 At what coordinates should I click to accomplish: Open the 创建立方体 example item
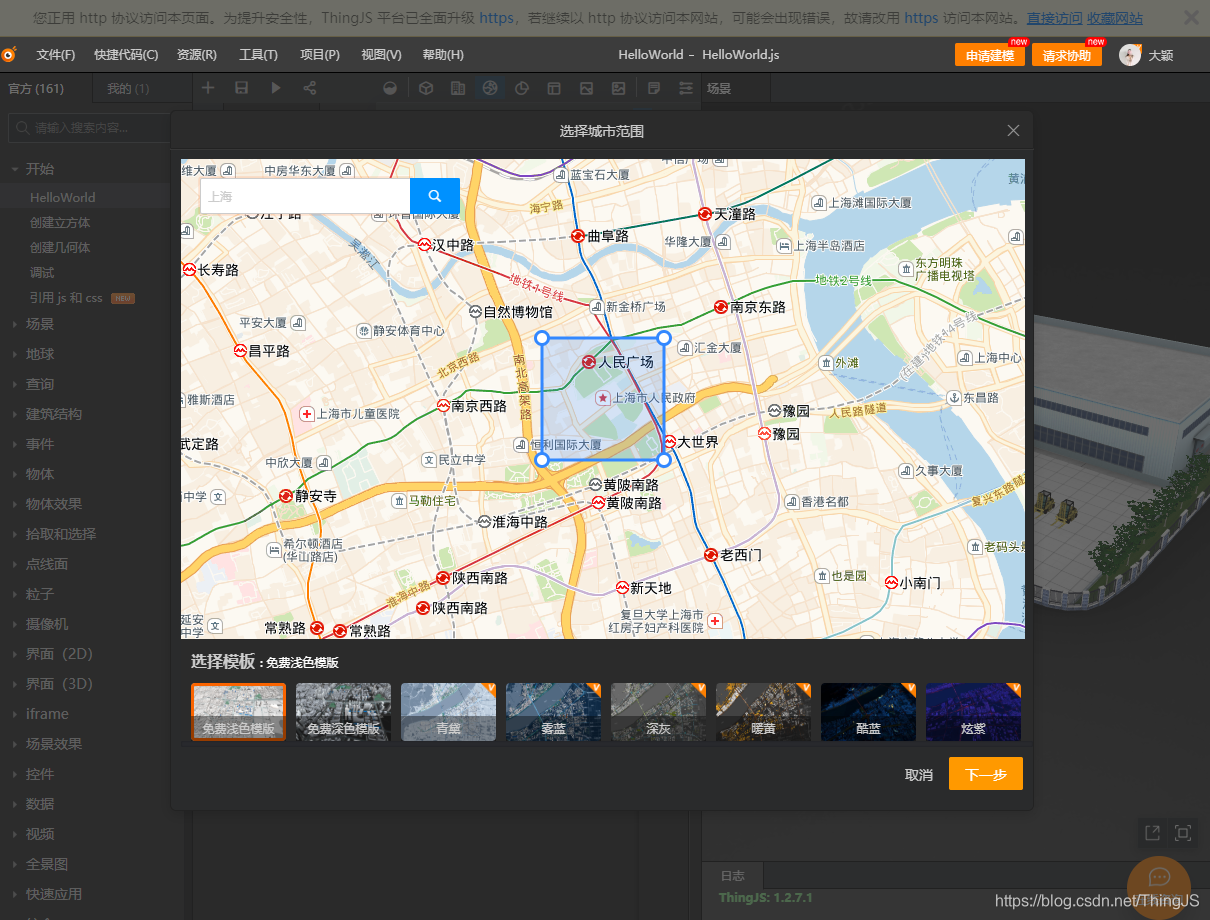[x=60, y=222]
